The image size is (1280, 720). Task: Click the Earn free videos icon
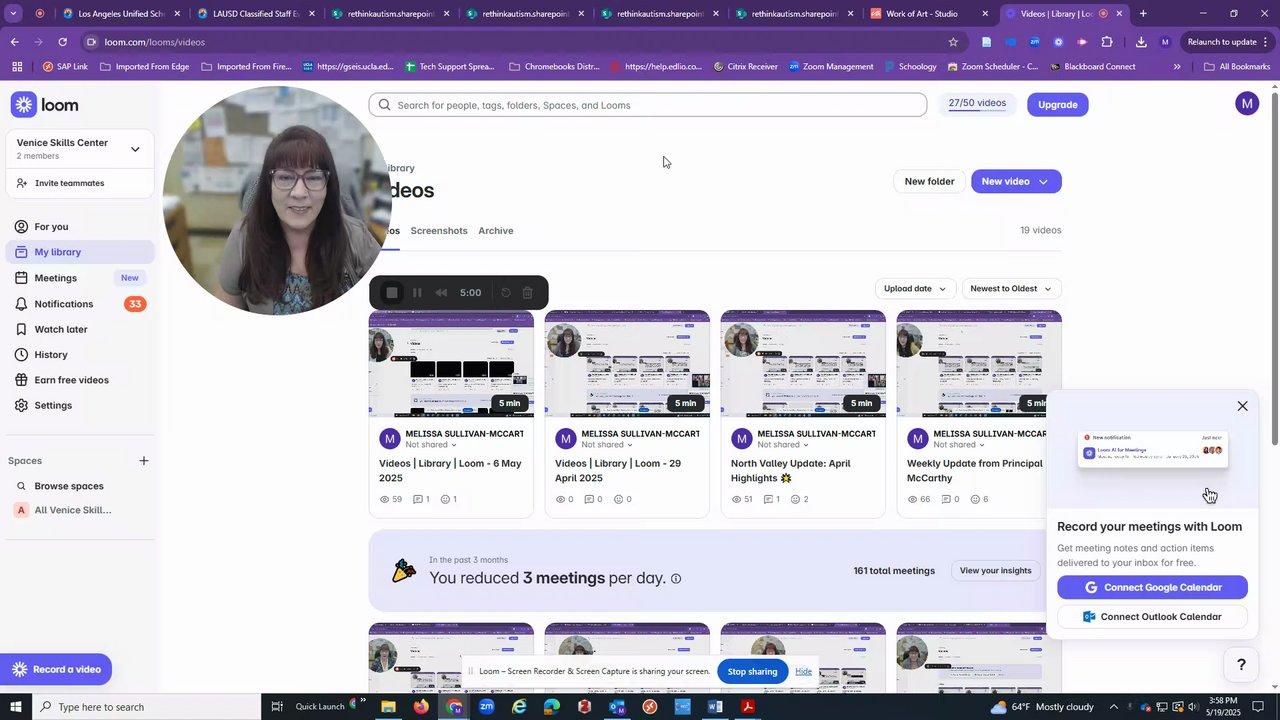[21, 380]
